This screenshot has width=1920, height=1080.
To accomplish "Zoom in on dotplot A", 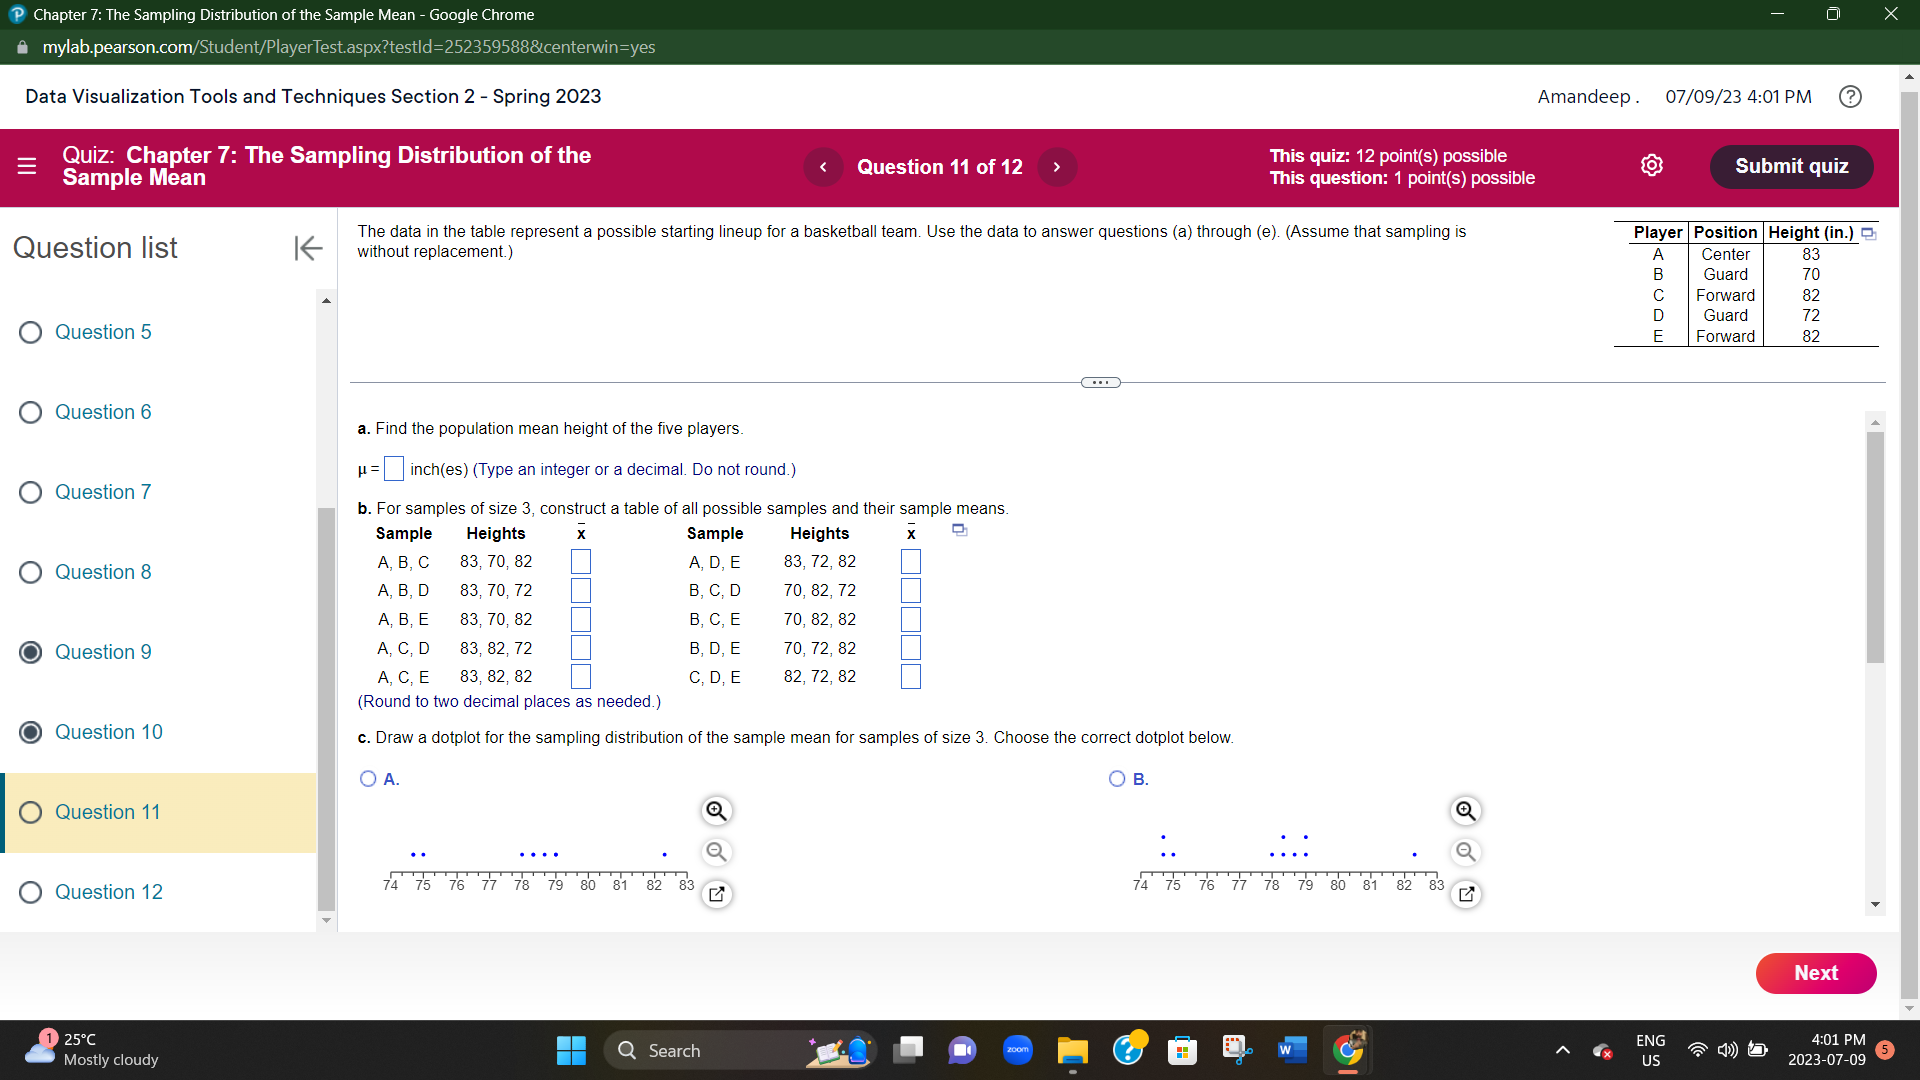I will (716, 811).
